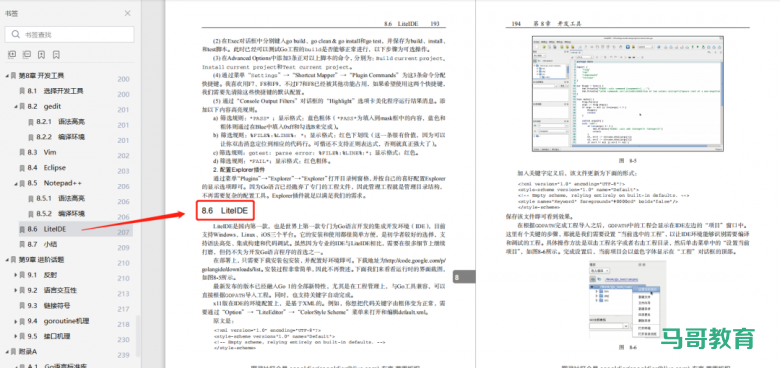Screen dimensions: 780x368
Task: Expand the 9.4 goroutine机理 bookmark node
Action: [x=15, y=321]
